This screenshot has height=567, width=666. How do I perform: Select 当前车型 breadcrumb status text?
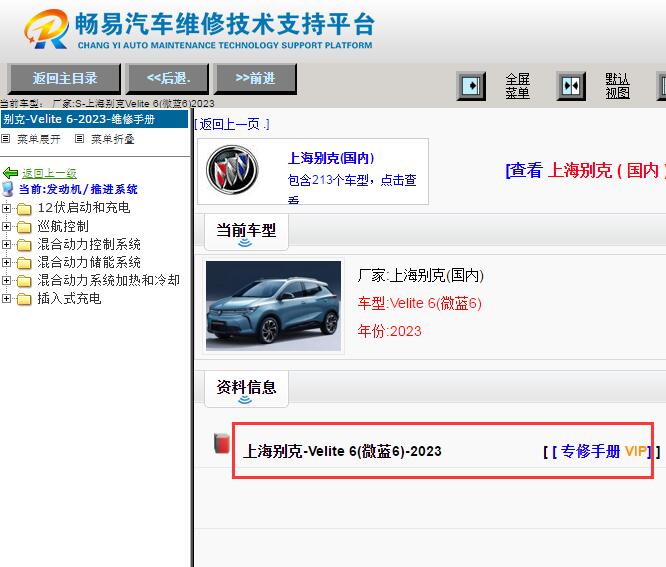(107, 103)
